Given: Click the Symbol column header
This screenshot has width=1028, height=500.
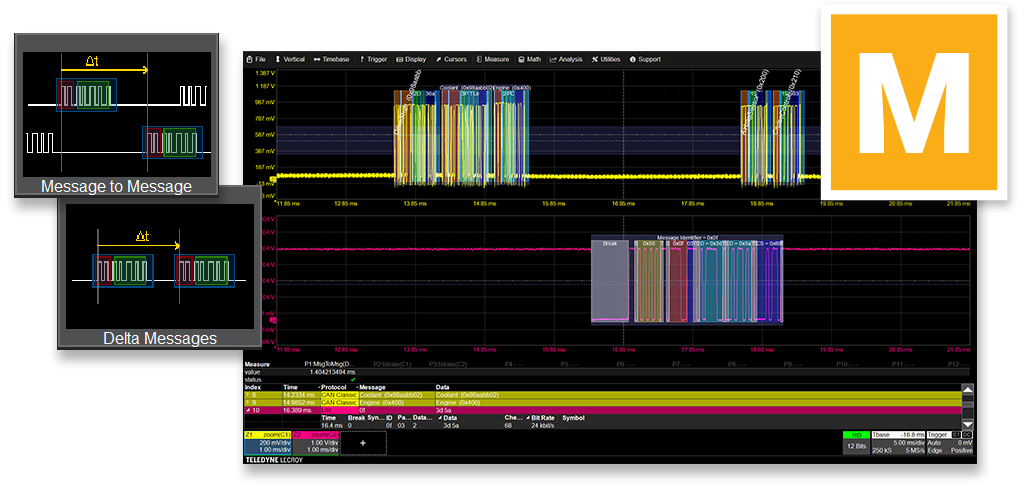Looking at the screenshot, I should pos(572,417).
